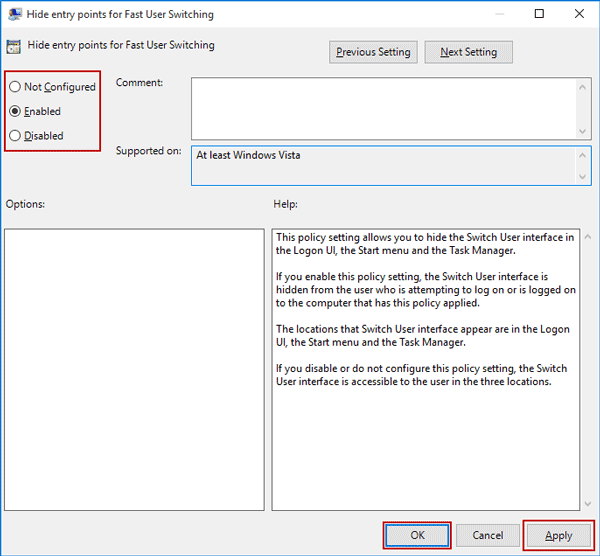Cancel the policy changes

pos(487,535)
